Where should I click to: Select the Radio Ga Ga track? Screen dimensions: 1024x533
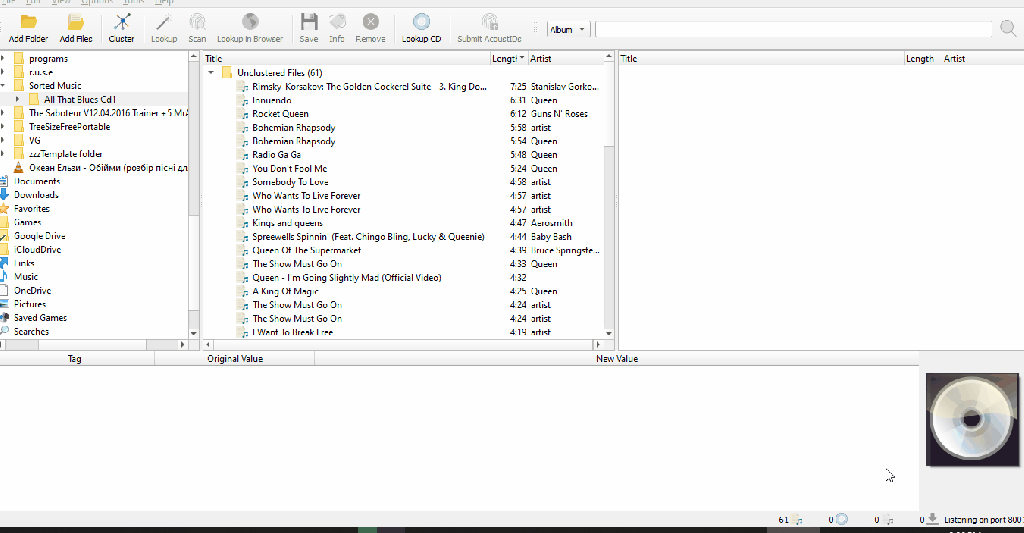tap(277, 155)
